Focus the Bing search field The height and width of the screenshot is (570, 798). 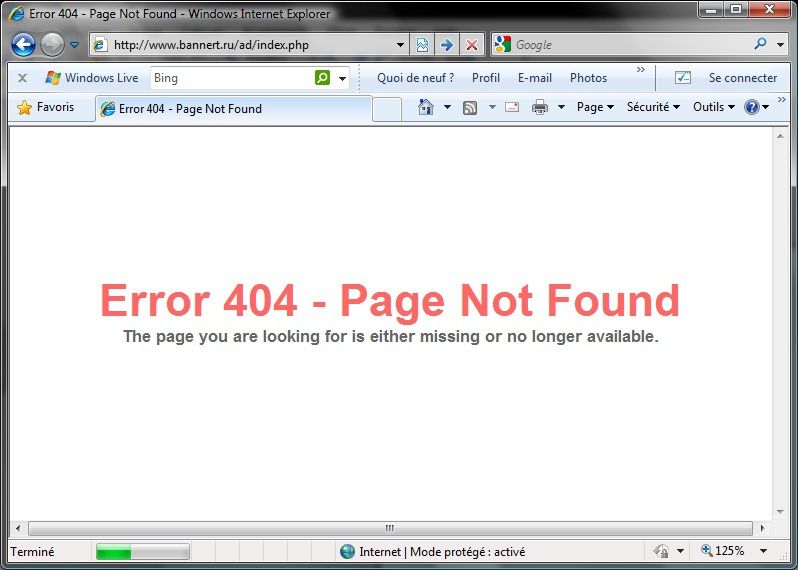[x=232, y=78]
